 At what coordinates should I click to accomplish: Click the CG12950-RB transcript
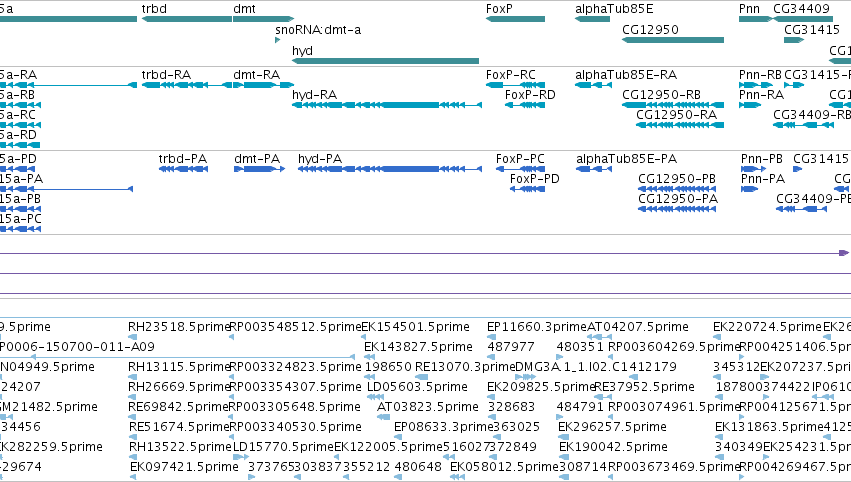tap(673, 105)
